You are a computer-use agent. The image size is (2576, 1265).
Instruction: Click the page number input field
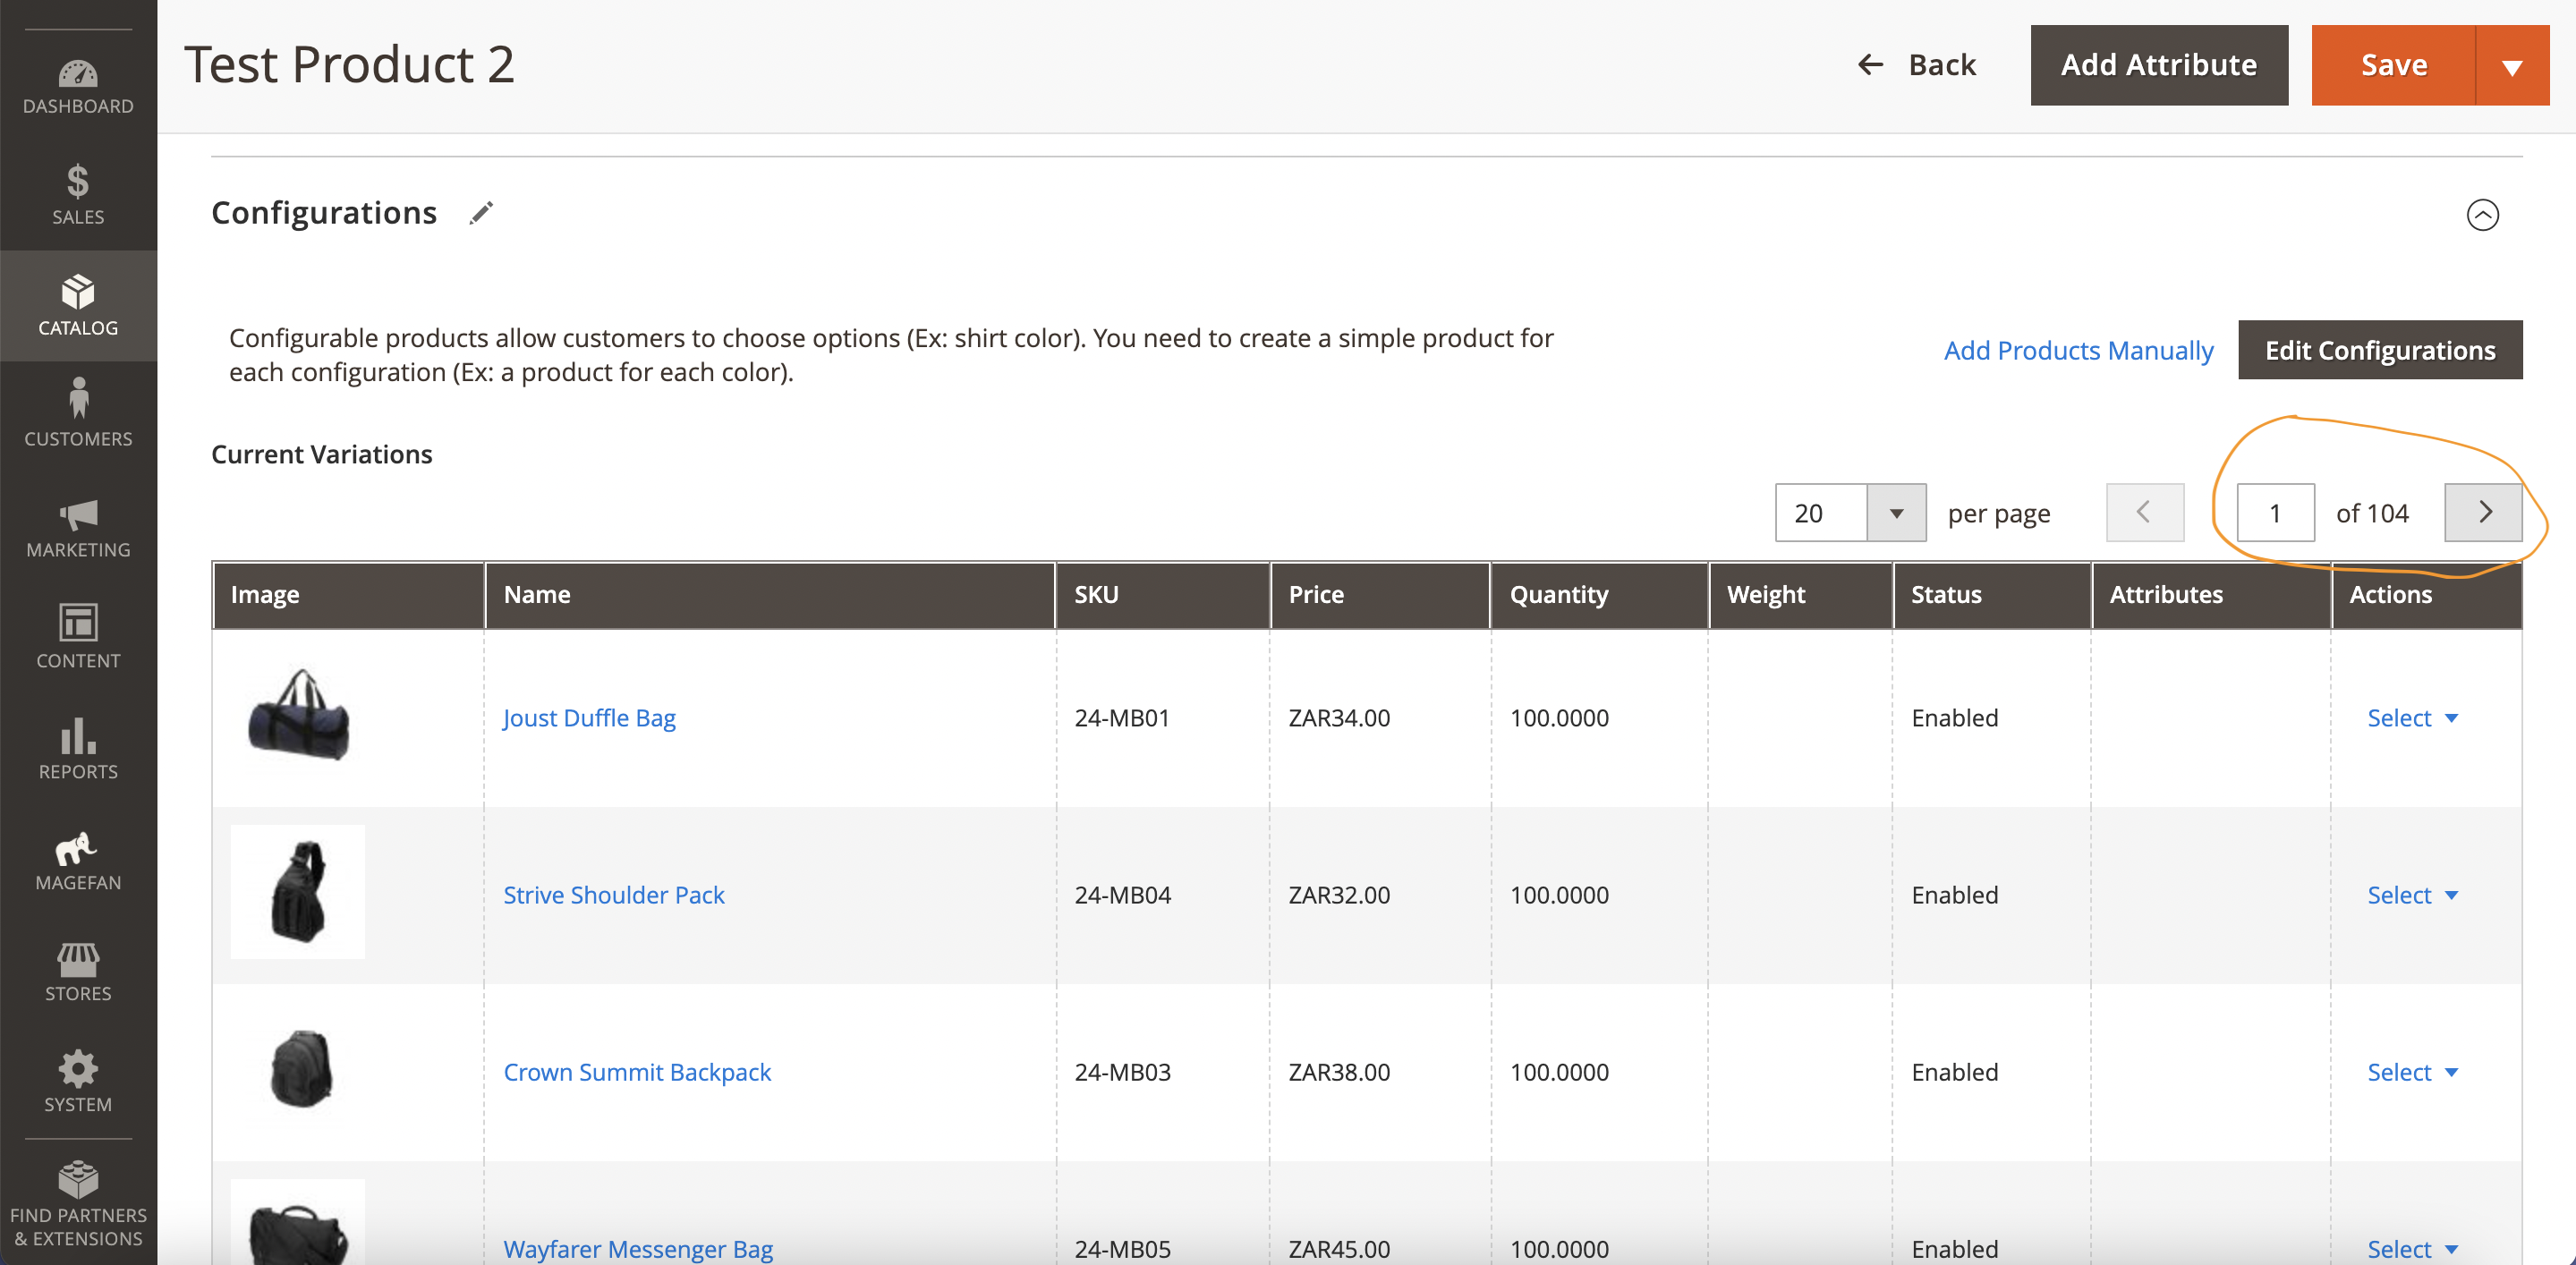(x=2275, y=512)
